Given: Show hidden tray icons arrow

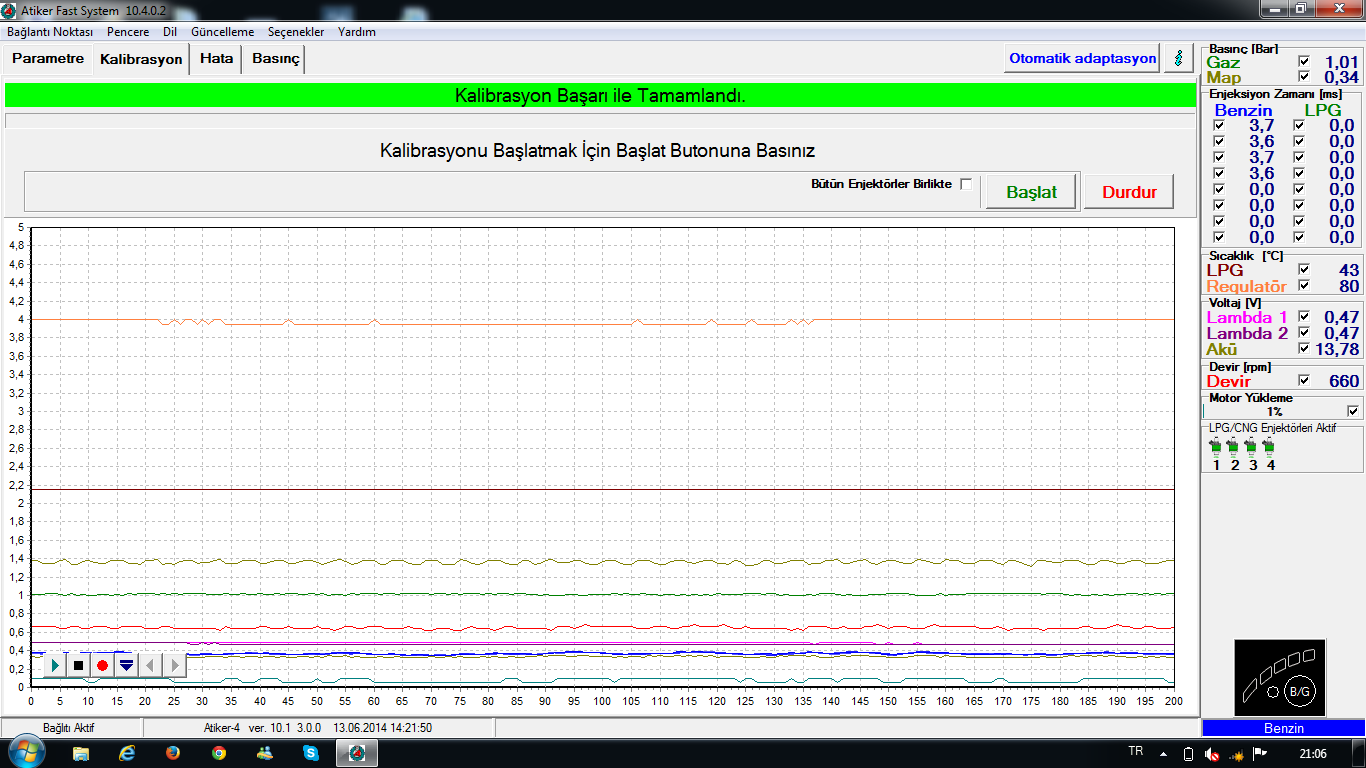Looking at the screenshot, I should pos(1163,754).
